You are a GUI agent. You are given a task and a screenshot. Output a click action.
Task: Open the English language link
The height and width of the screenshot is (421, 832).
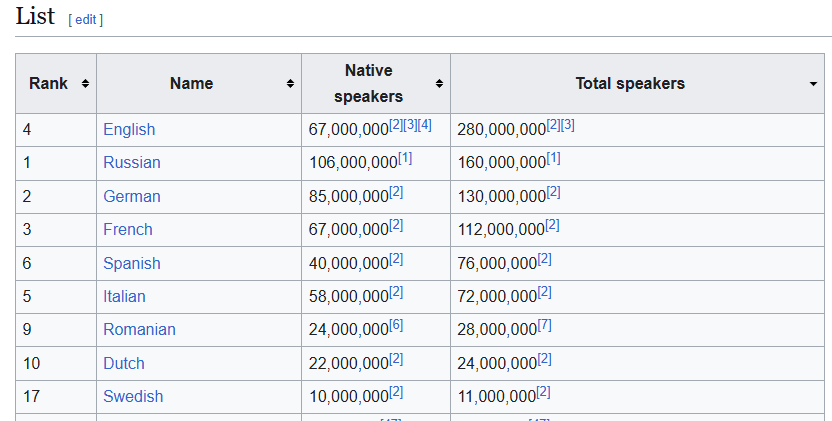pyautogui.click(x=129, y=130)
